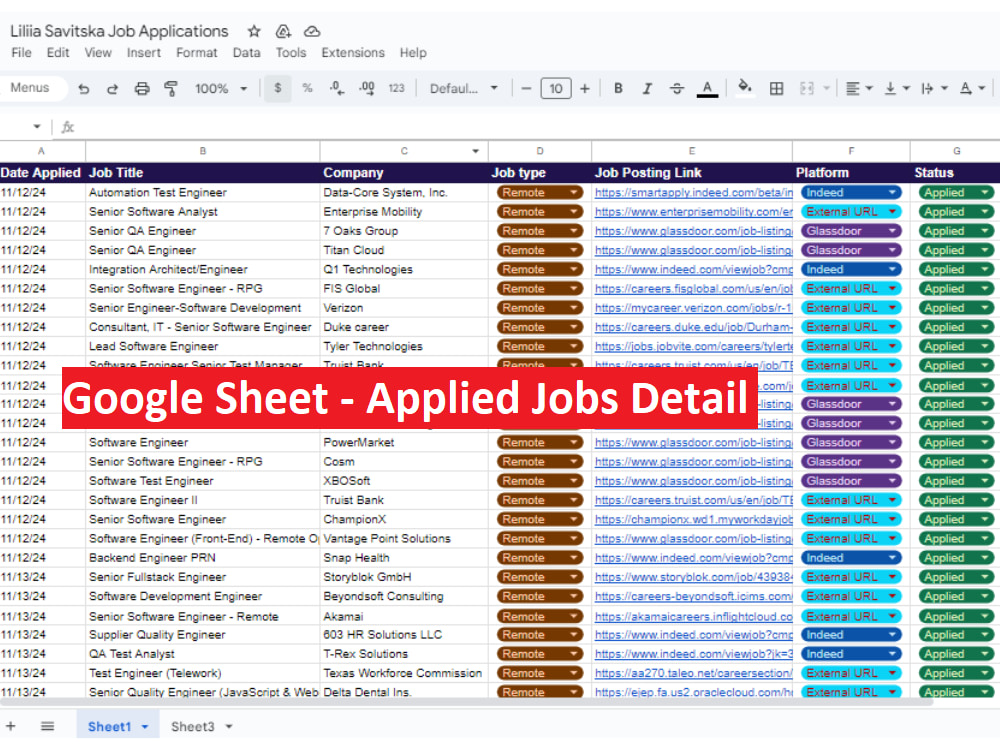Print the spreadsheet
Screen dimensions: 1000x750
[x=142, y=89]
